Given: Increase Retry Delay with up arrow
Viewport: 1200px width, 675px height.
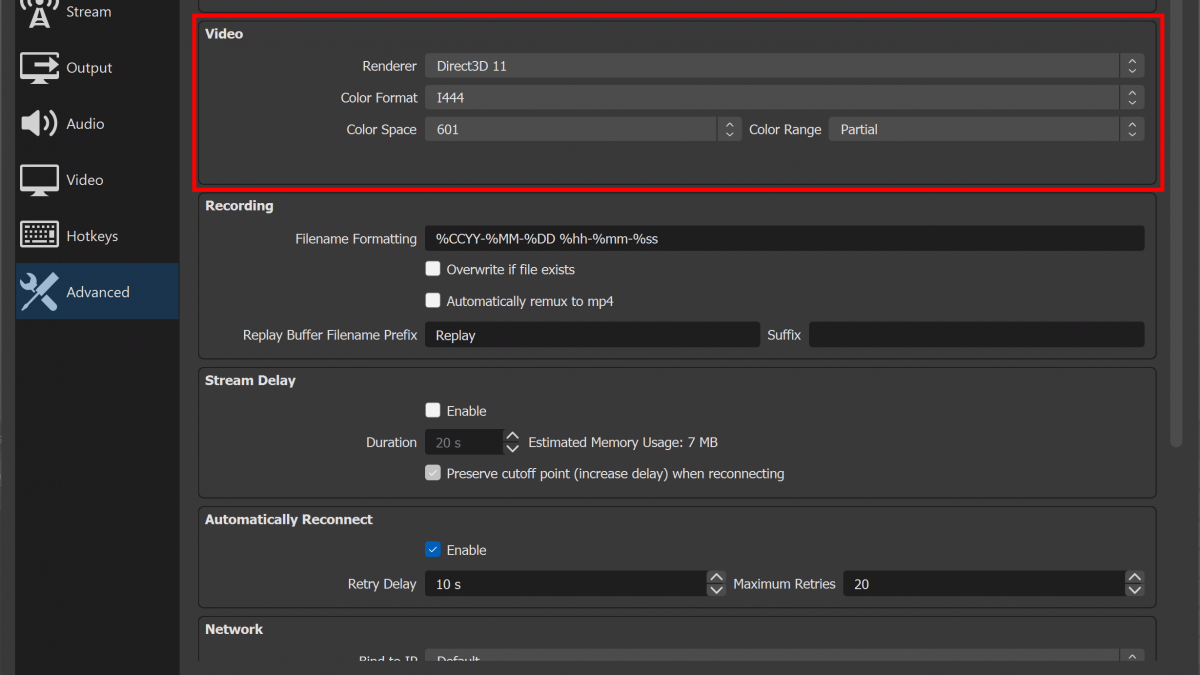Looking at the screenshot, I should tap(716, 578).
